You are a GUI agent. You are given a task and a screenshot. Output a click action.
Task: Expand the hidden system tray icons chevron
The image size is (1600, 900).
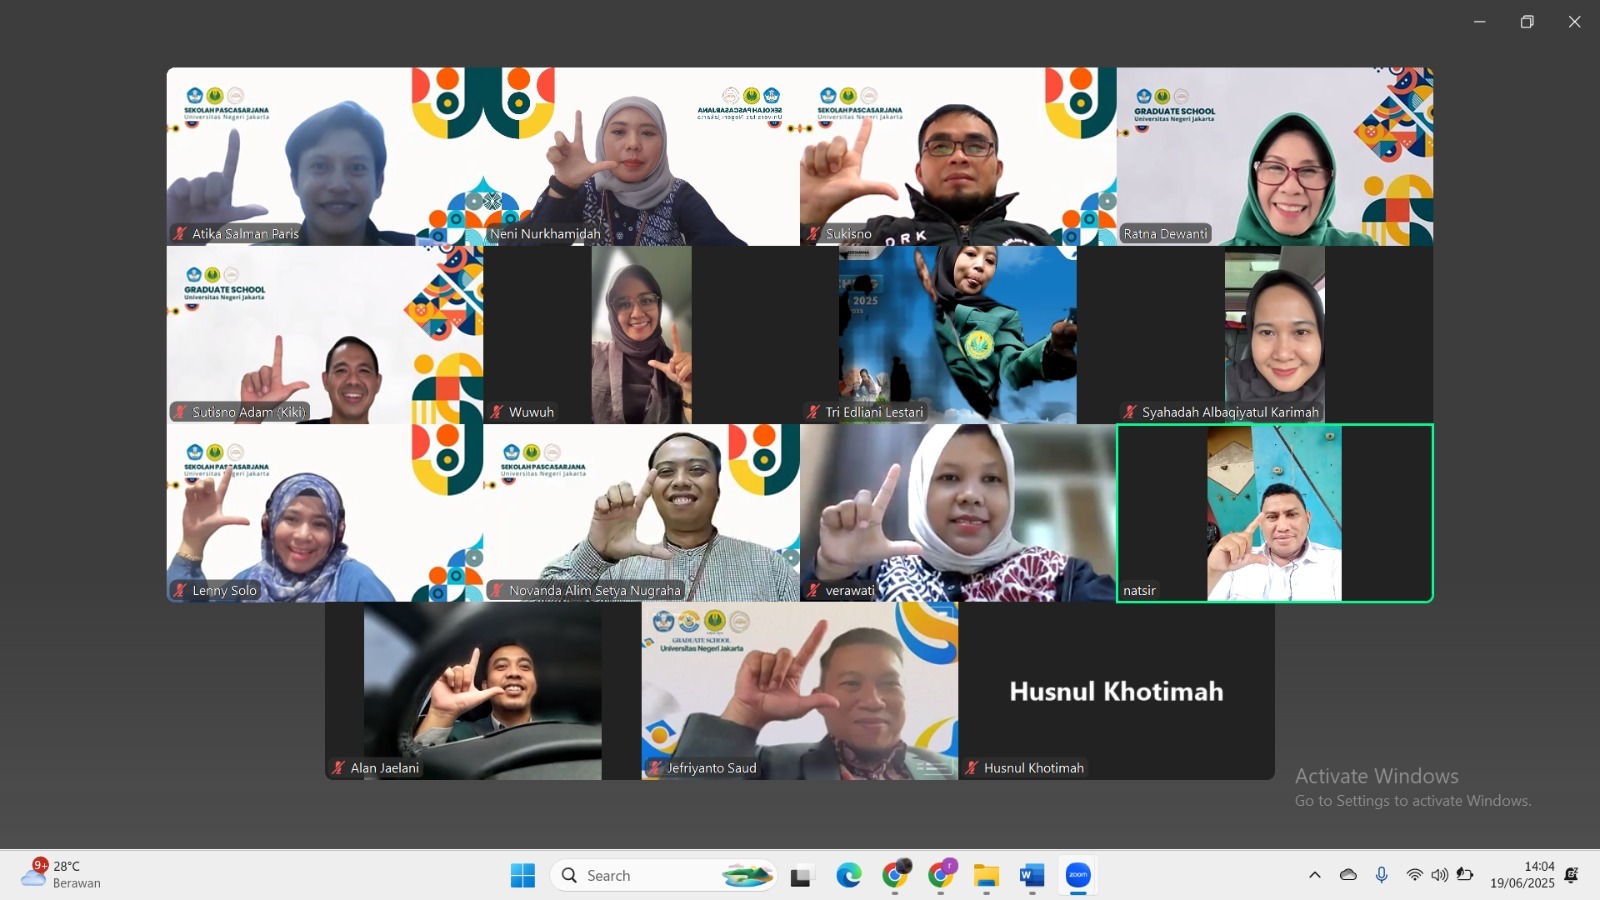(x=1314, y=875)
